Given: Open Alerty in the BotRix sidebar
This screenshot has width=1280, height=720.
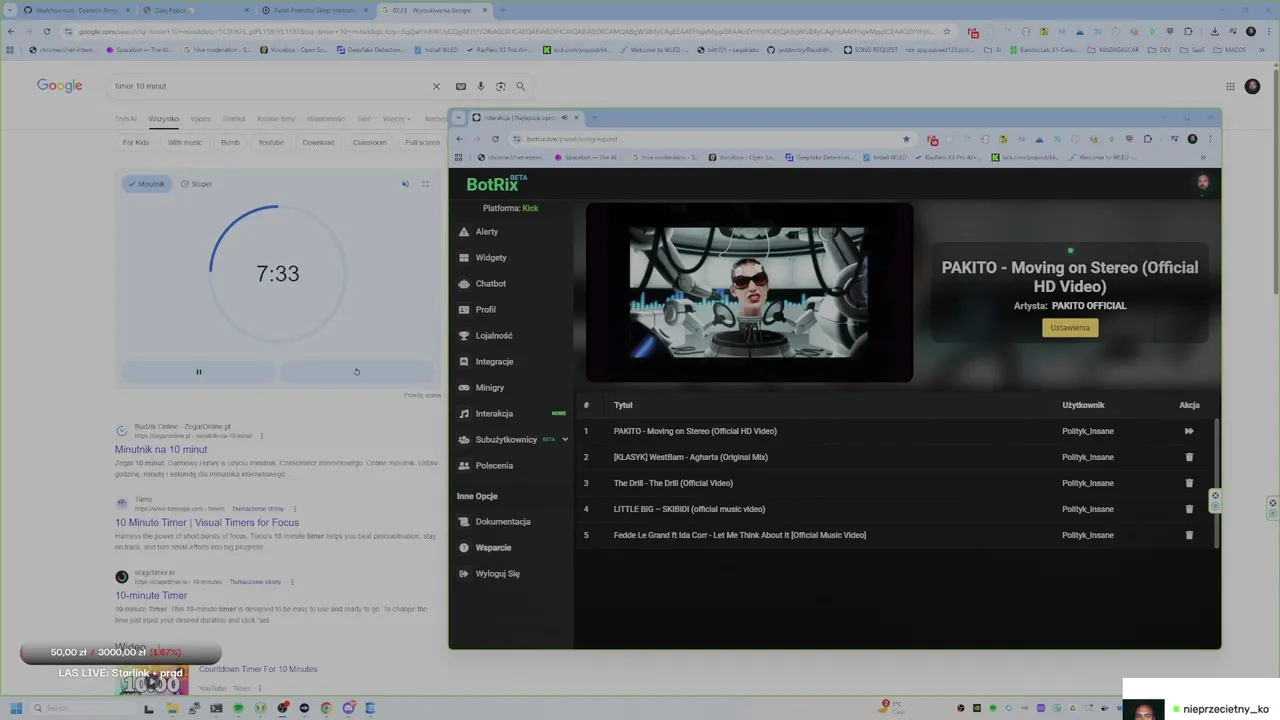Looking at the screenshot, I should click(x=486, y=231).
